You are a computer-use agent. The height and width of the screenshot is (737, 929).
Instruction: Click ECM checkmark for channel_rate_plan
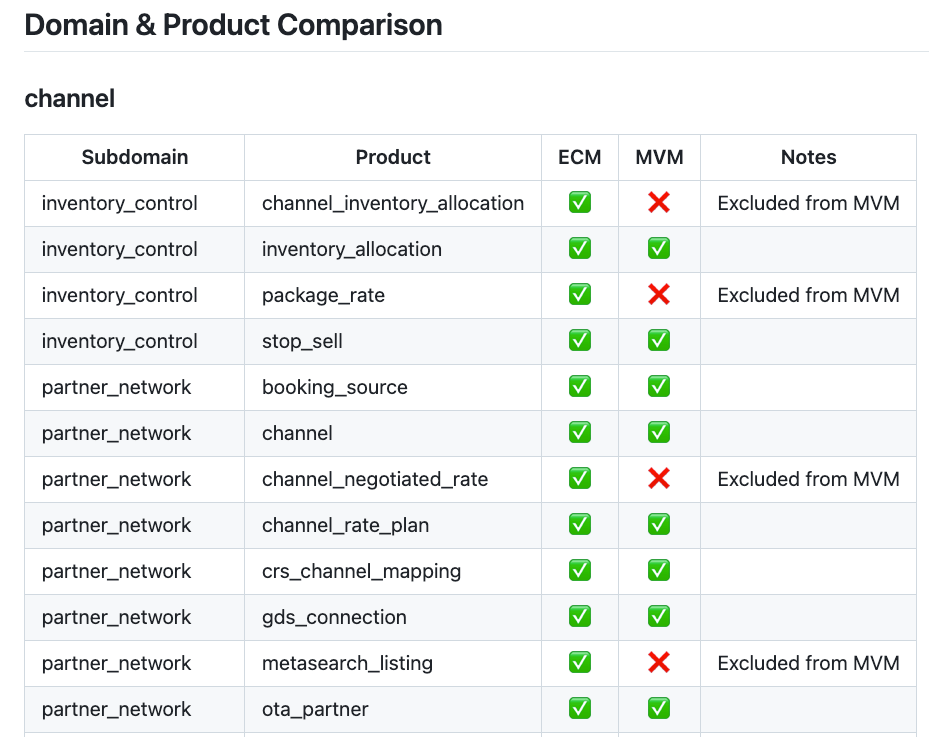pyautogui.click(x=579, y=524)
